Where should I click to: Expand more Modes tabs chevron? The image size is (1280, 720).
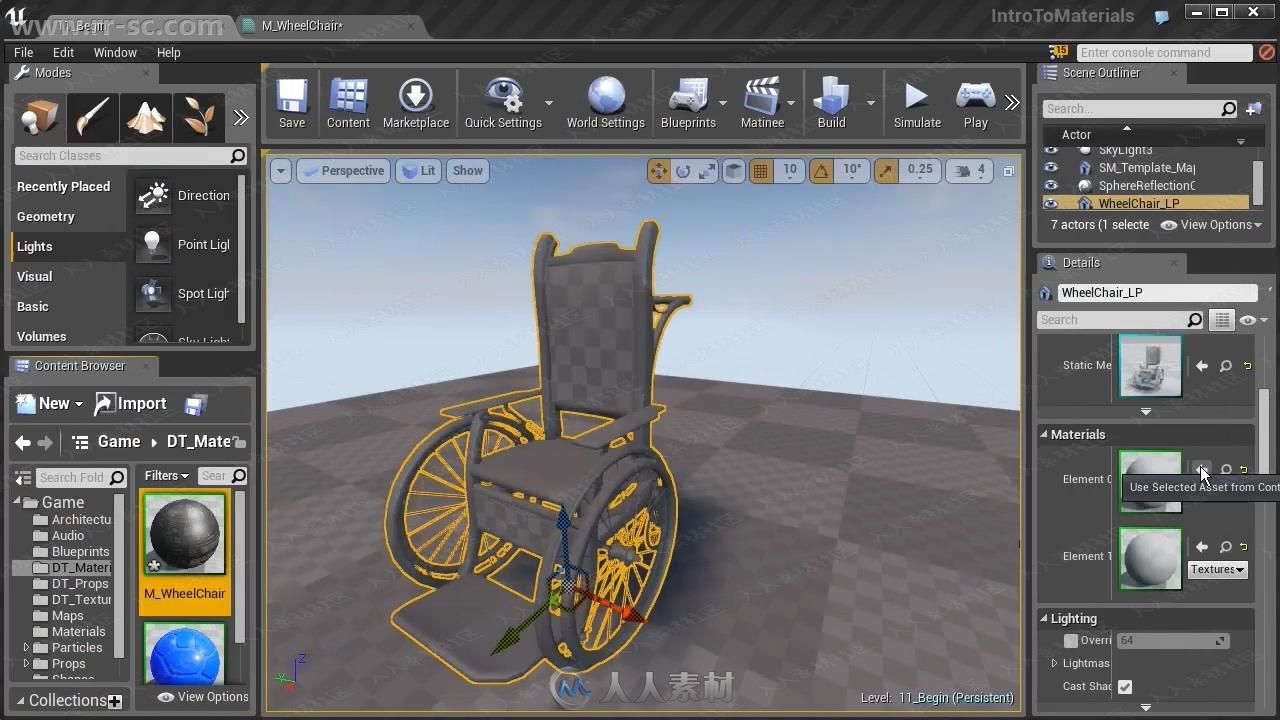[241, 118]
